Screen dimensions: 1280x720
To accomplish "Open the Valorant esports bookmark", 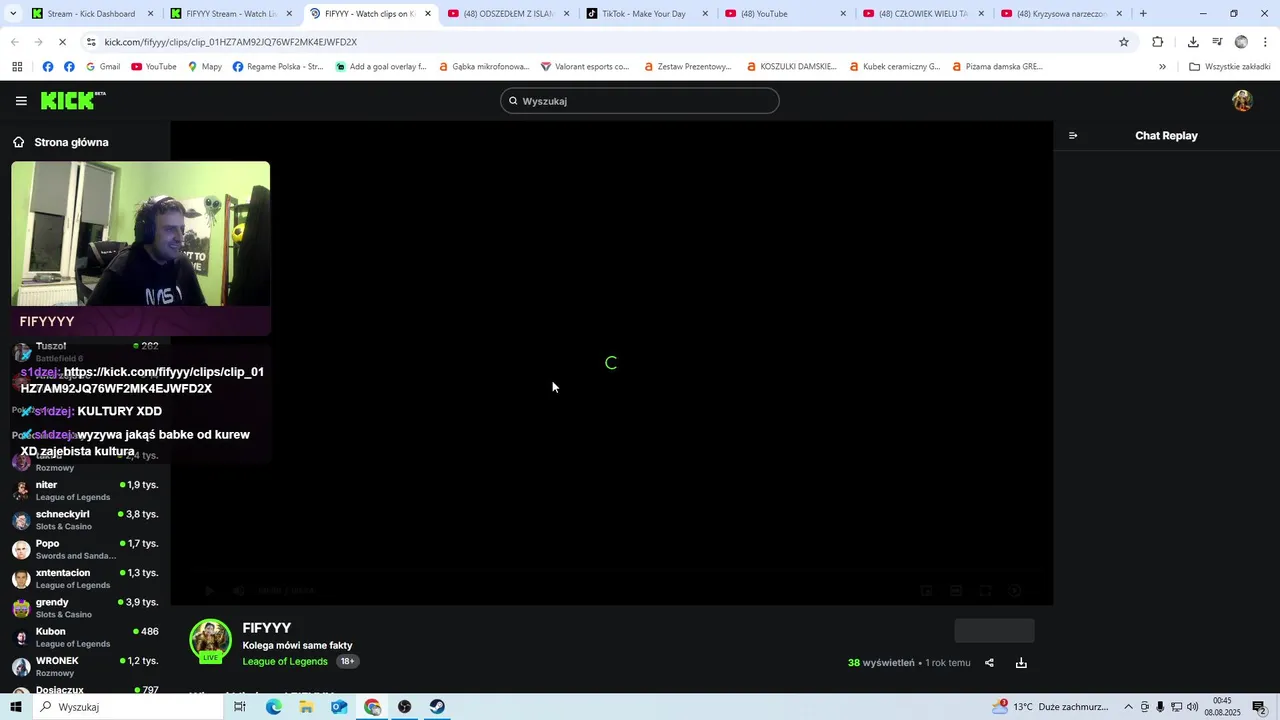I will pos(585,67).
